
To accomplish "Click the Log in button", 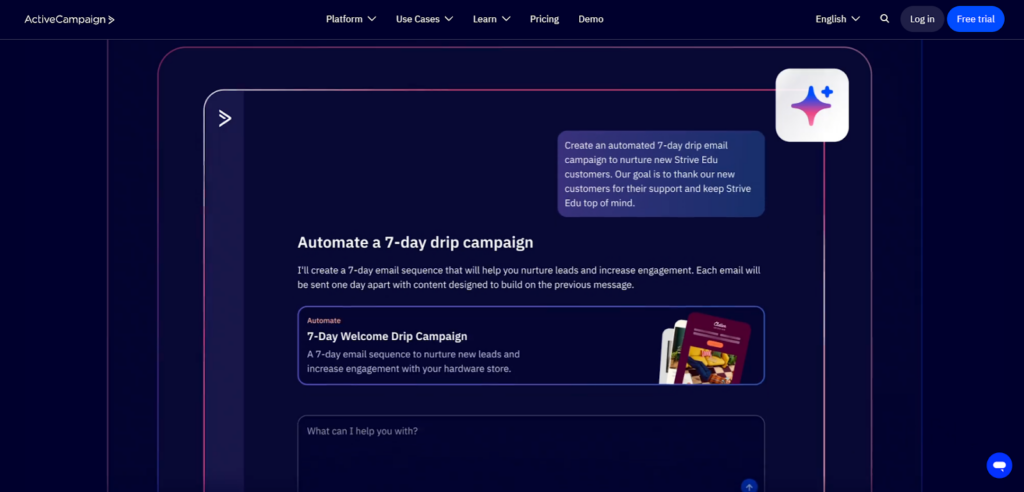I will pyautogui.click(x=922, y=19).
